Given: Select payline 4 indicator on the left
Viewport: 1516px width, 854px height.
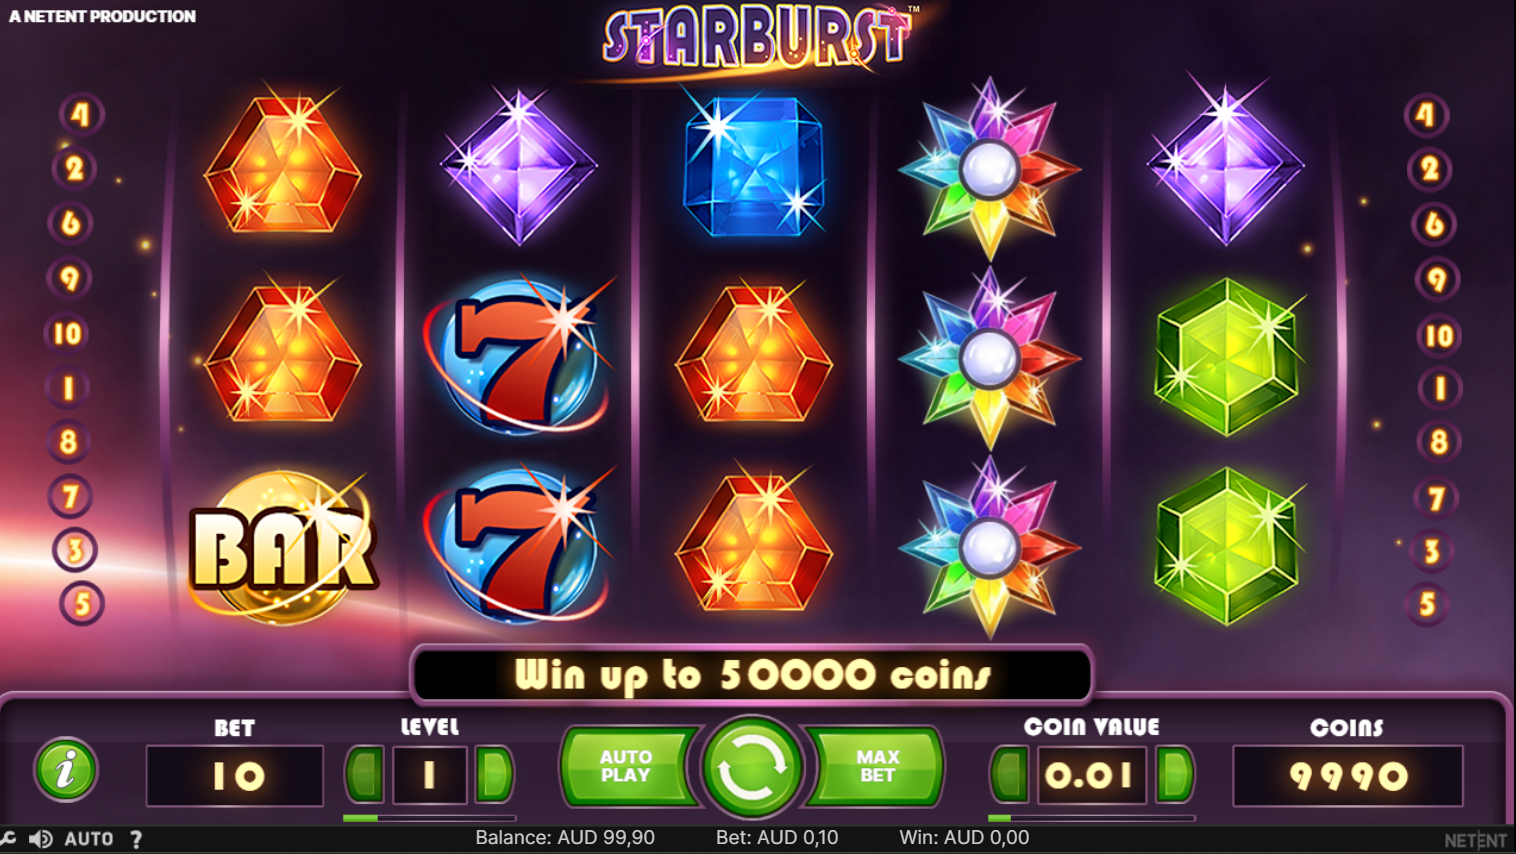Looking at the screenshot, I should (x=80, y=114).
